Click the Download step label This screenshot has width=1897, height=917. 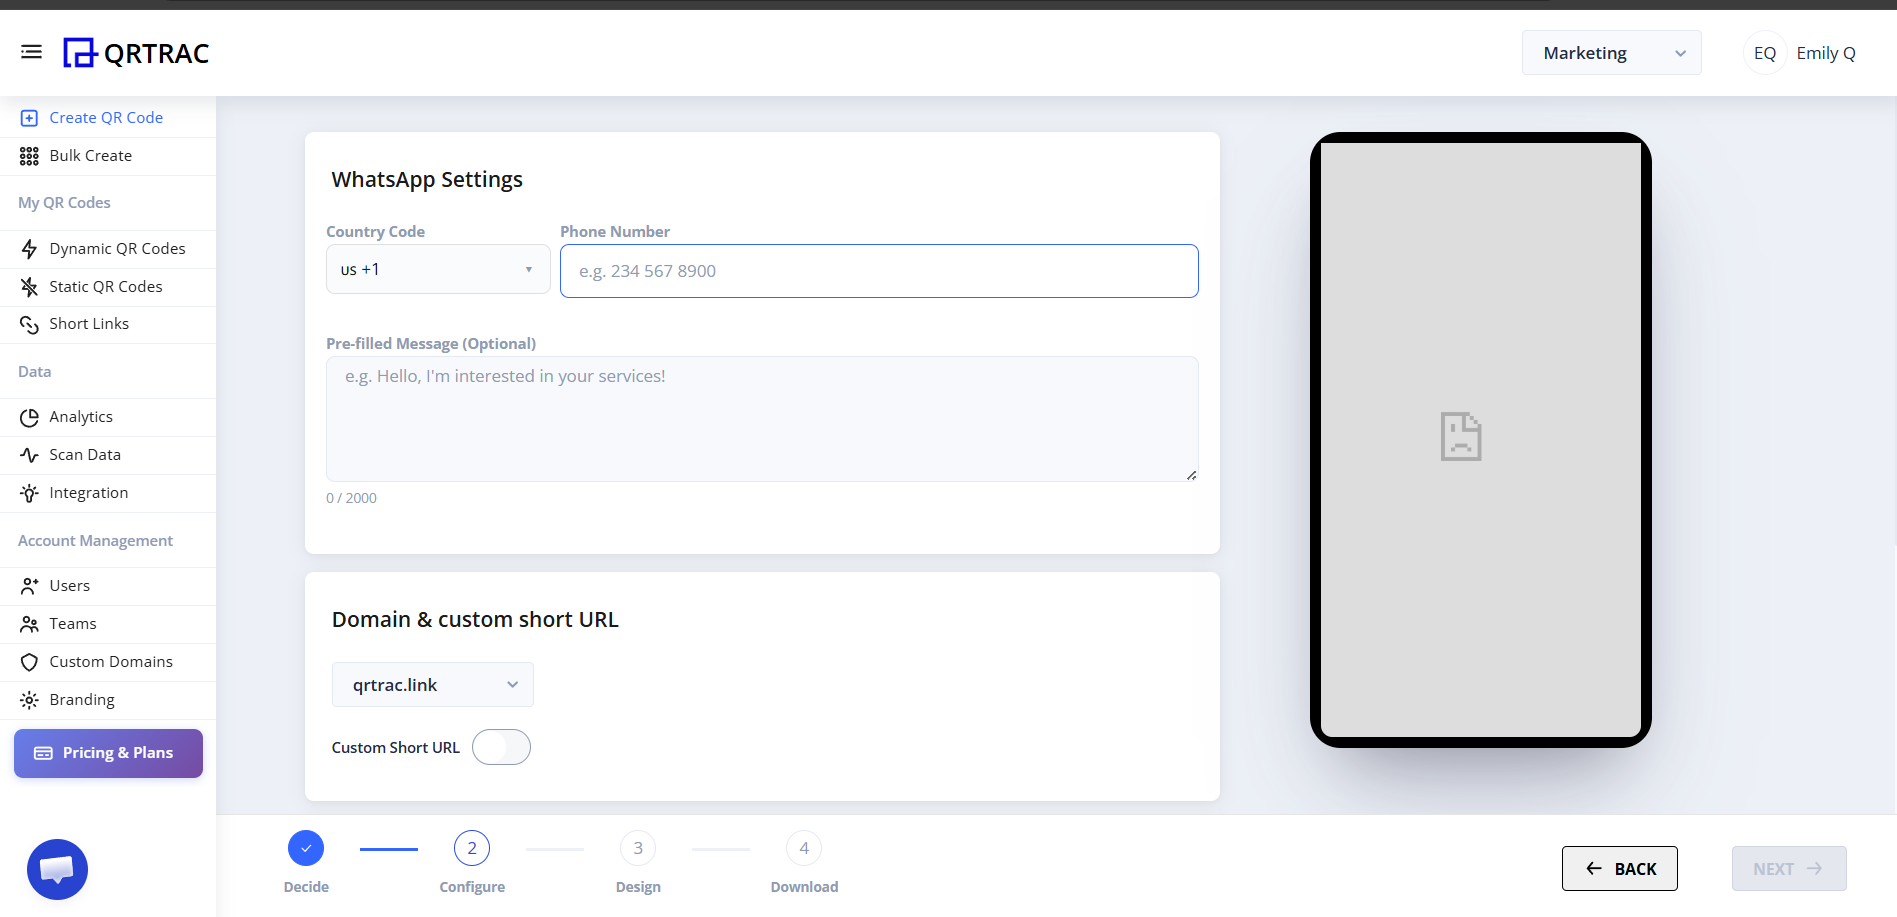[804, 887]
